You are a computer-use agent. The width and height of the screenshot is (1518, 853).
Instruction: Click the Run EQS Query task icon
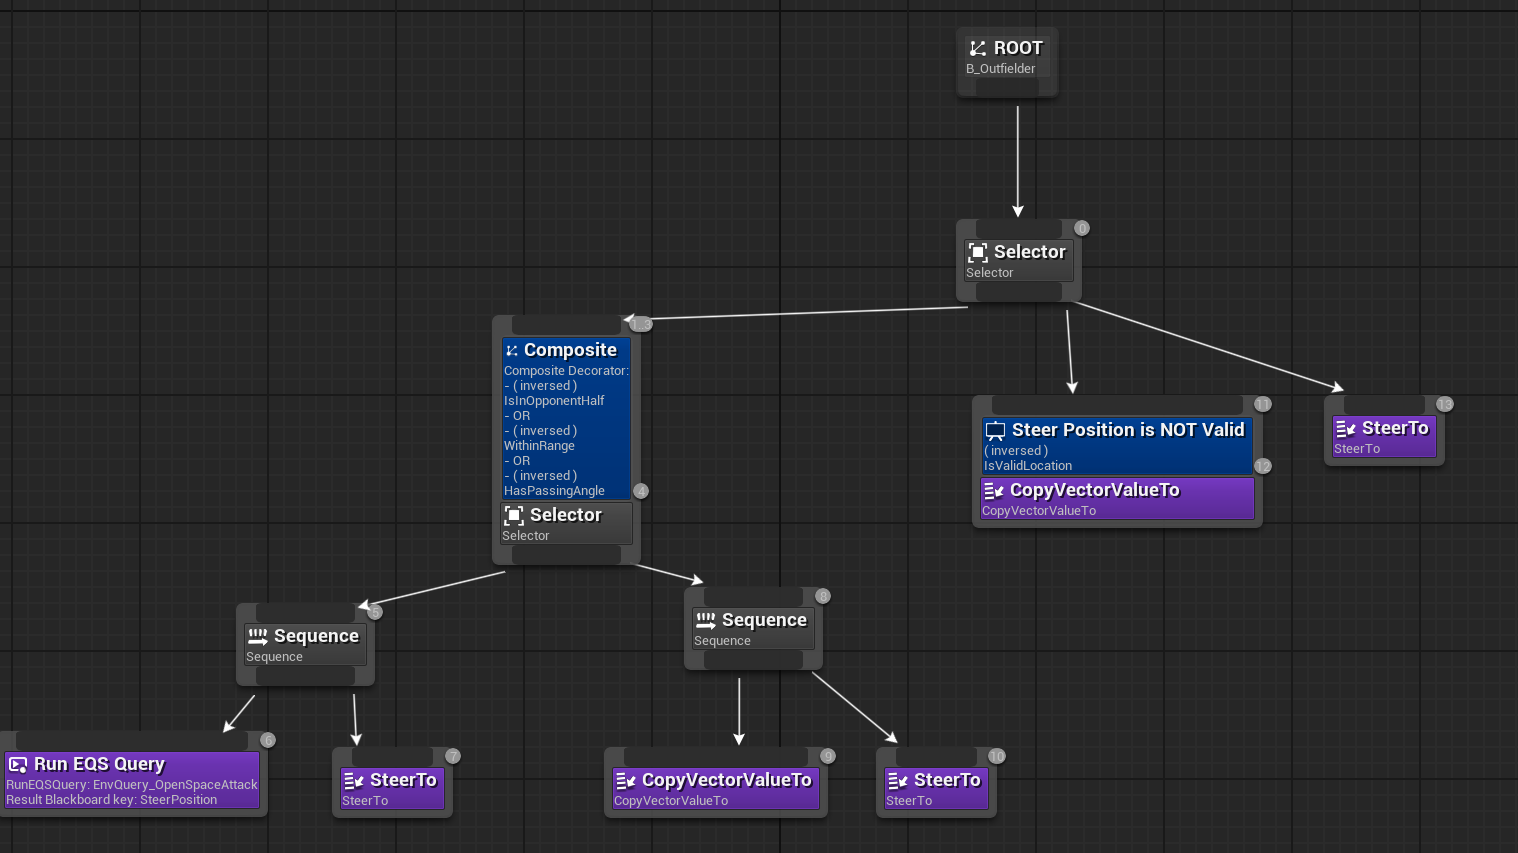click(18, 765)
